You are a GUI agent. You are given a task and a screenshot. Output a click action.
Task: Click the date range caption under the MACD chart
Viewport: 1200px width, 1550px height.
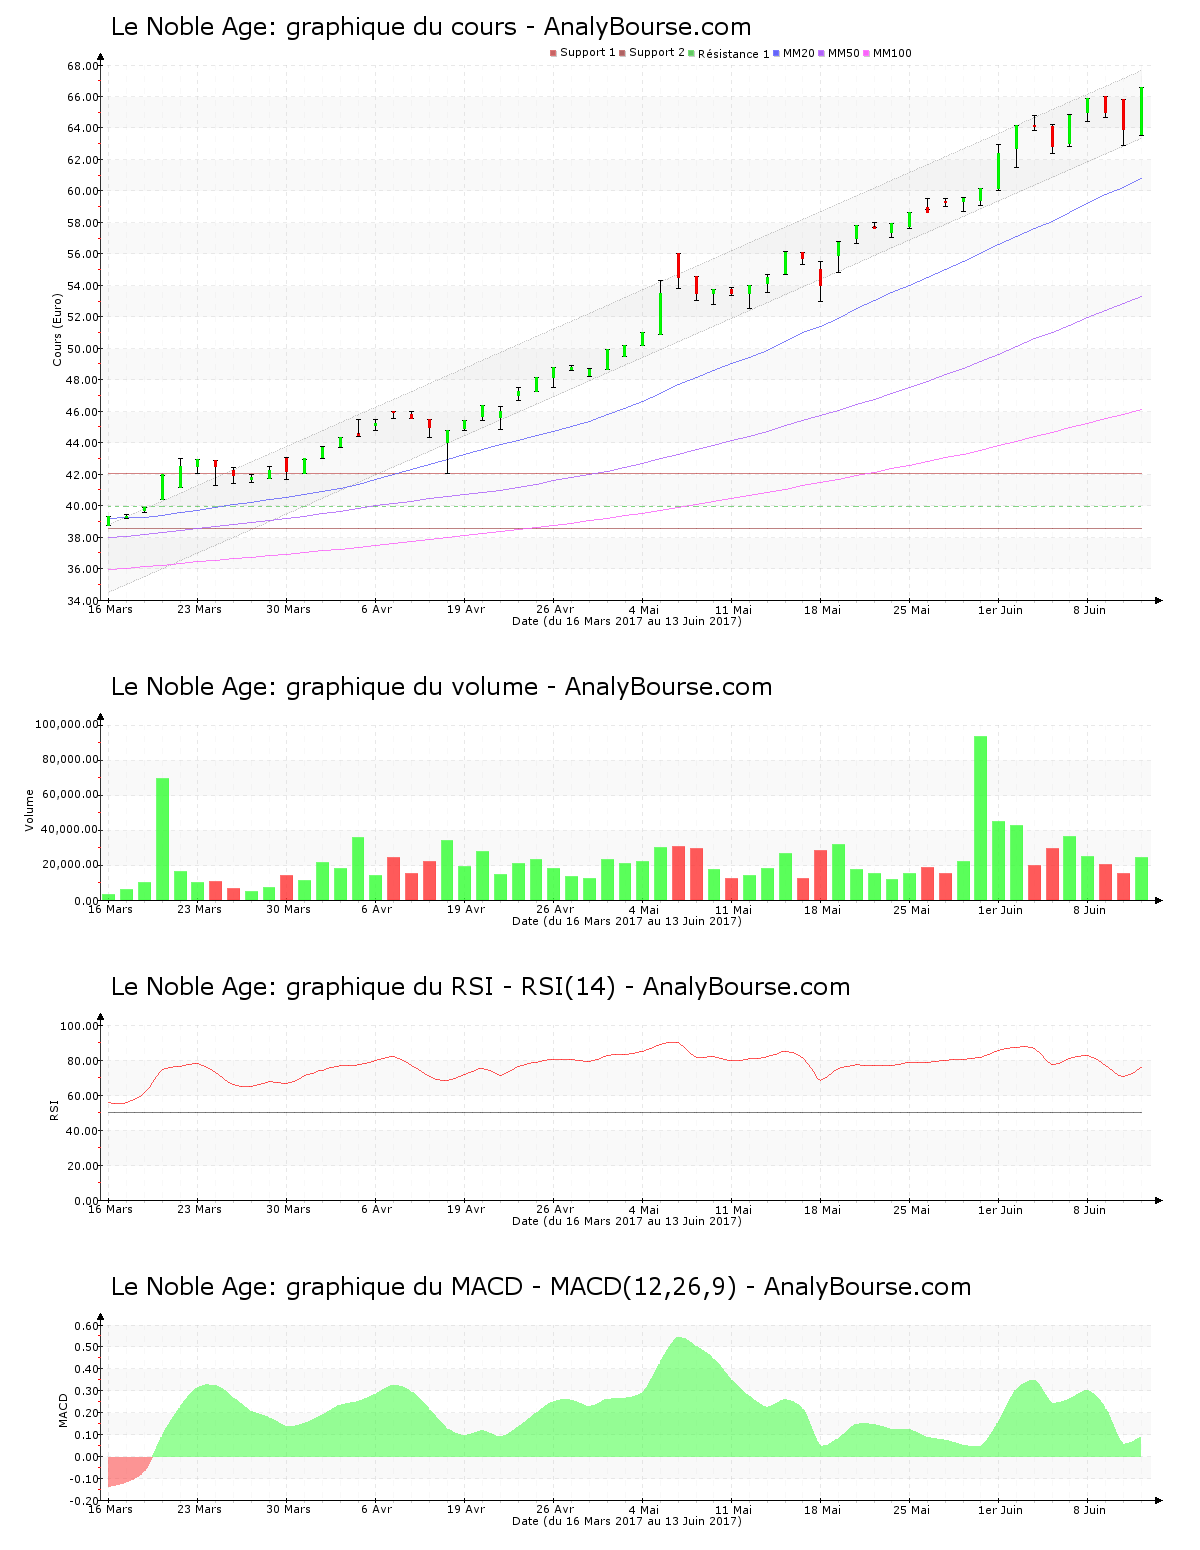626,1521
